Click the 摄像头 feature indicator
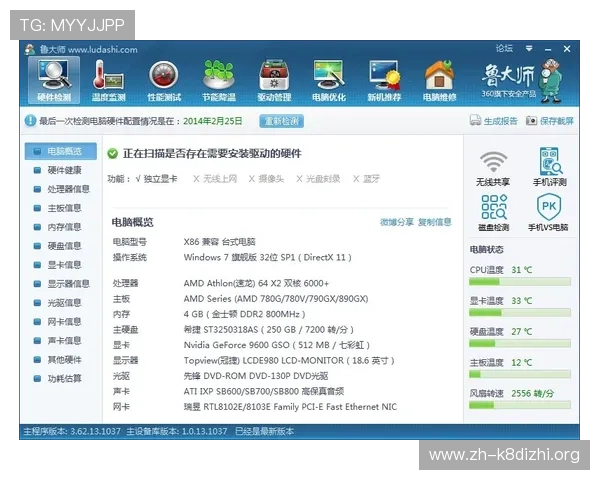Image resolution: width=600 pixels, height=480 pixels. coord(266,179)
